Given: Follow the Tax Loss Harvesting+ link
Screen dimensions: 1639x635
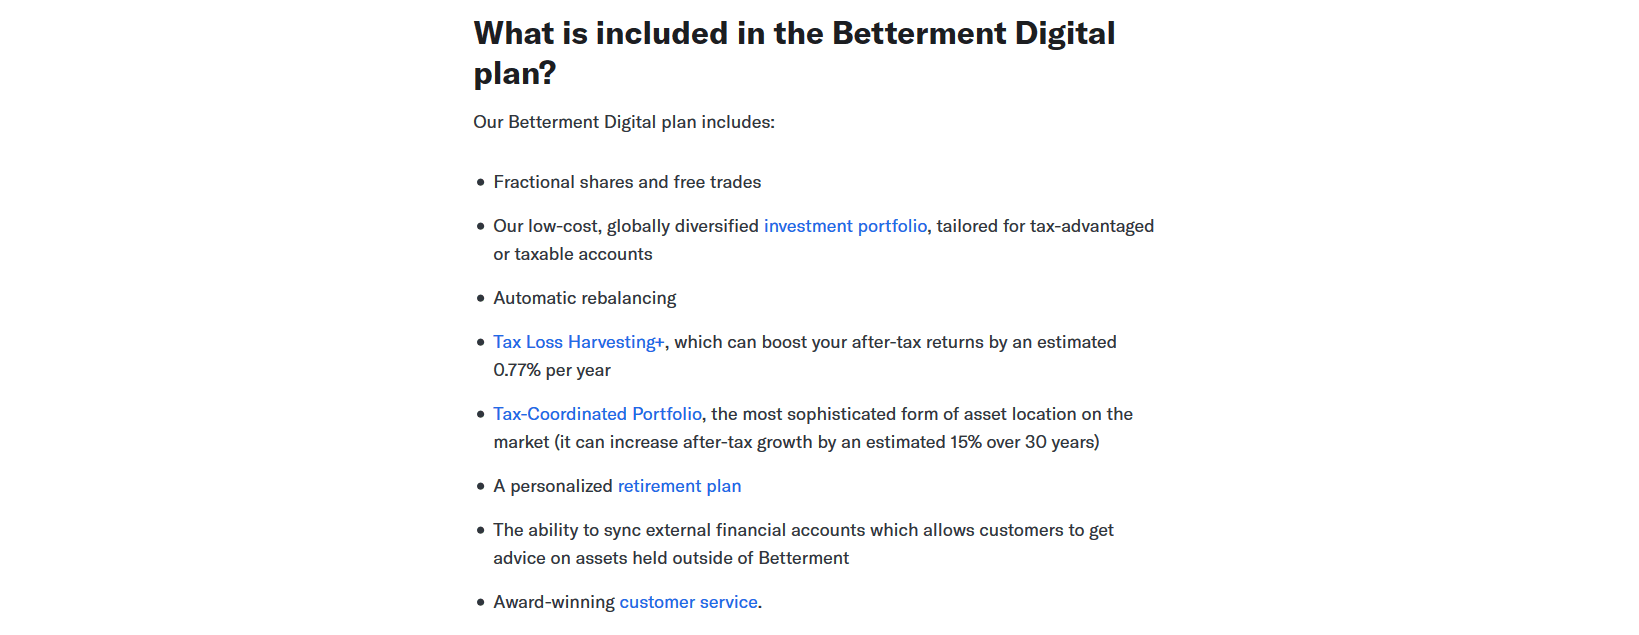Looking at the screenshot, I should point(579,342).
